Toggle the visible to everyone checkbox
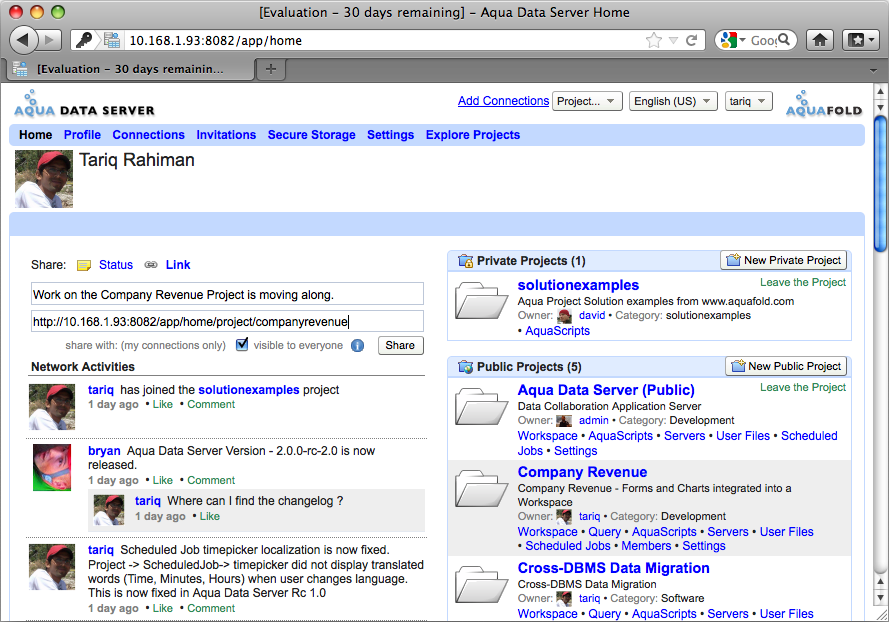The width and height of the screenshot is (889, 622). click(242, 344)
